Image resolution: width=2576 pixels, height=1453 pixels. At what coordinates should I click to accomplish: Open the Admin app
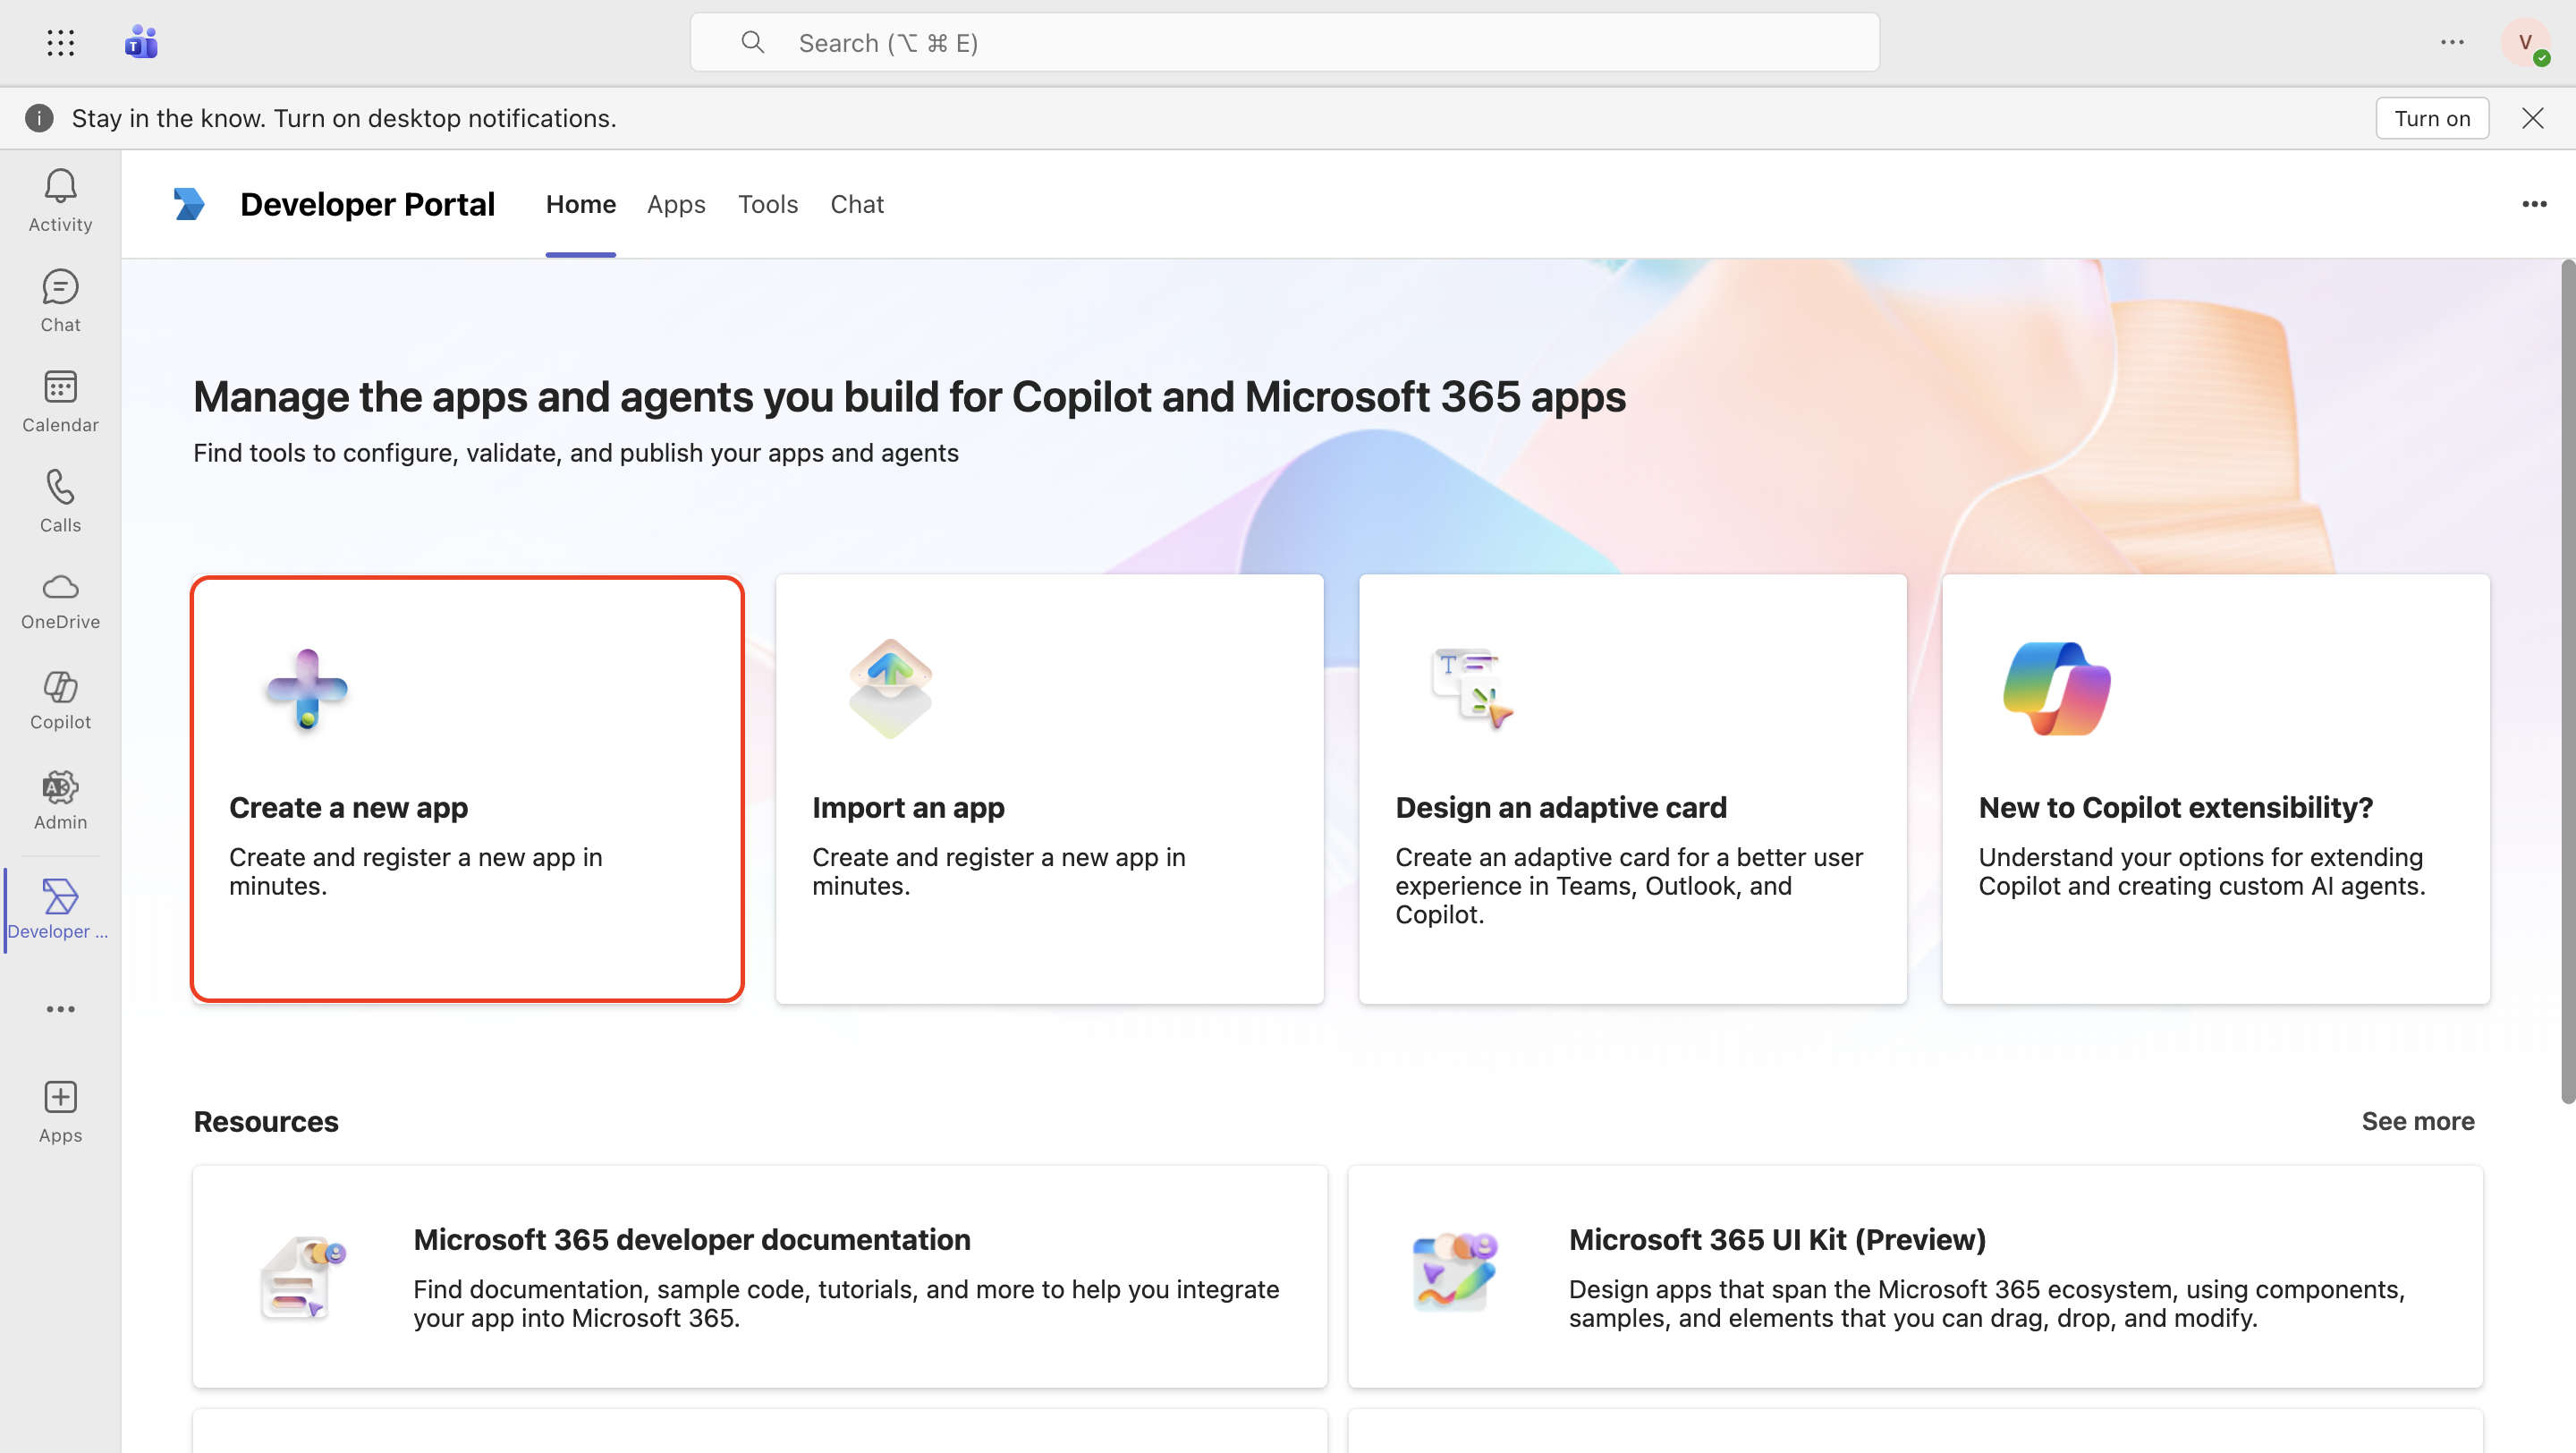click(60, 800)
